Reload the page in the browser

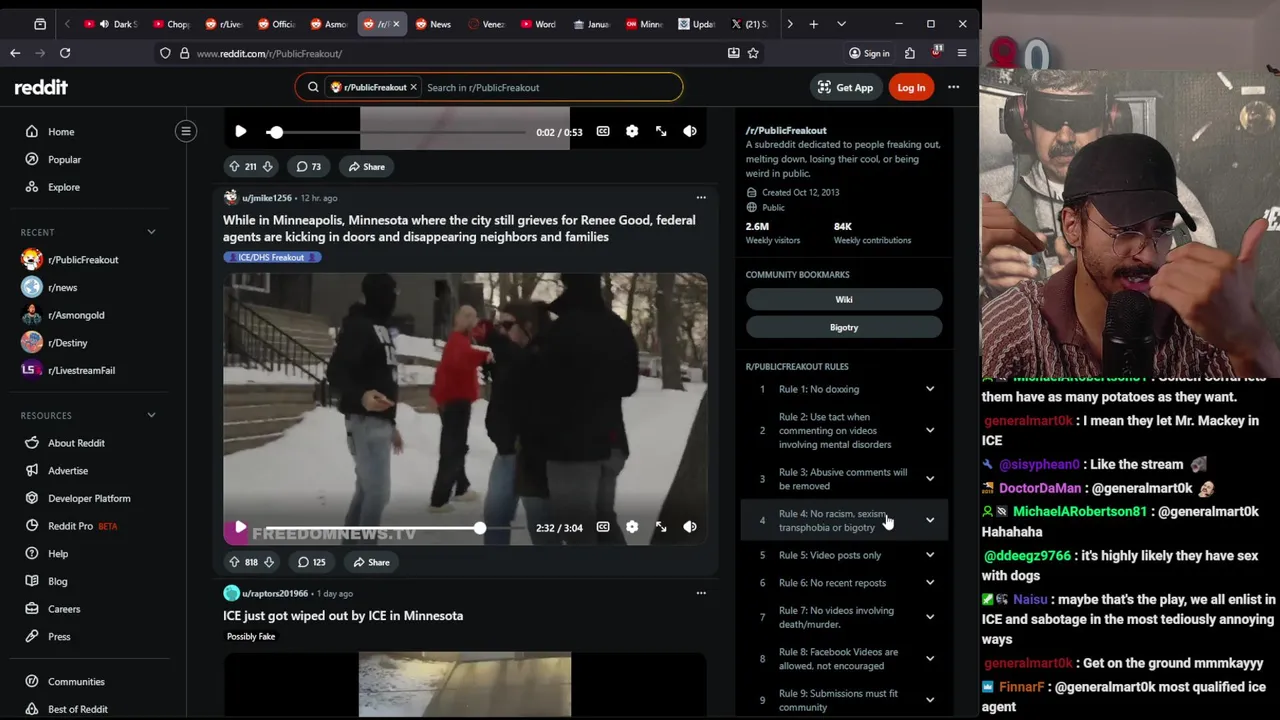click(x=65, y=53)
